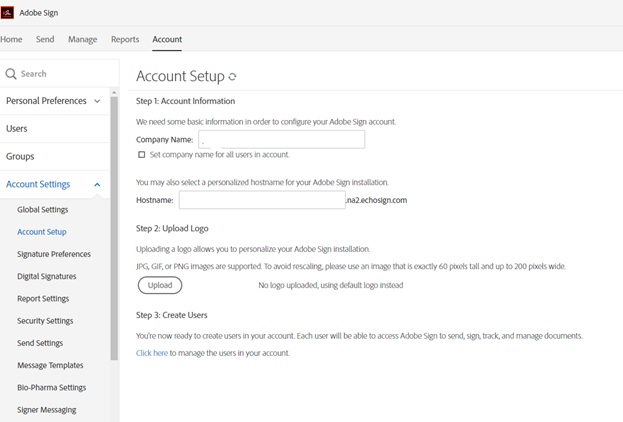
Task: Enable Set company name for all users
Action: 141,155
